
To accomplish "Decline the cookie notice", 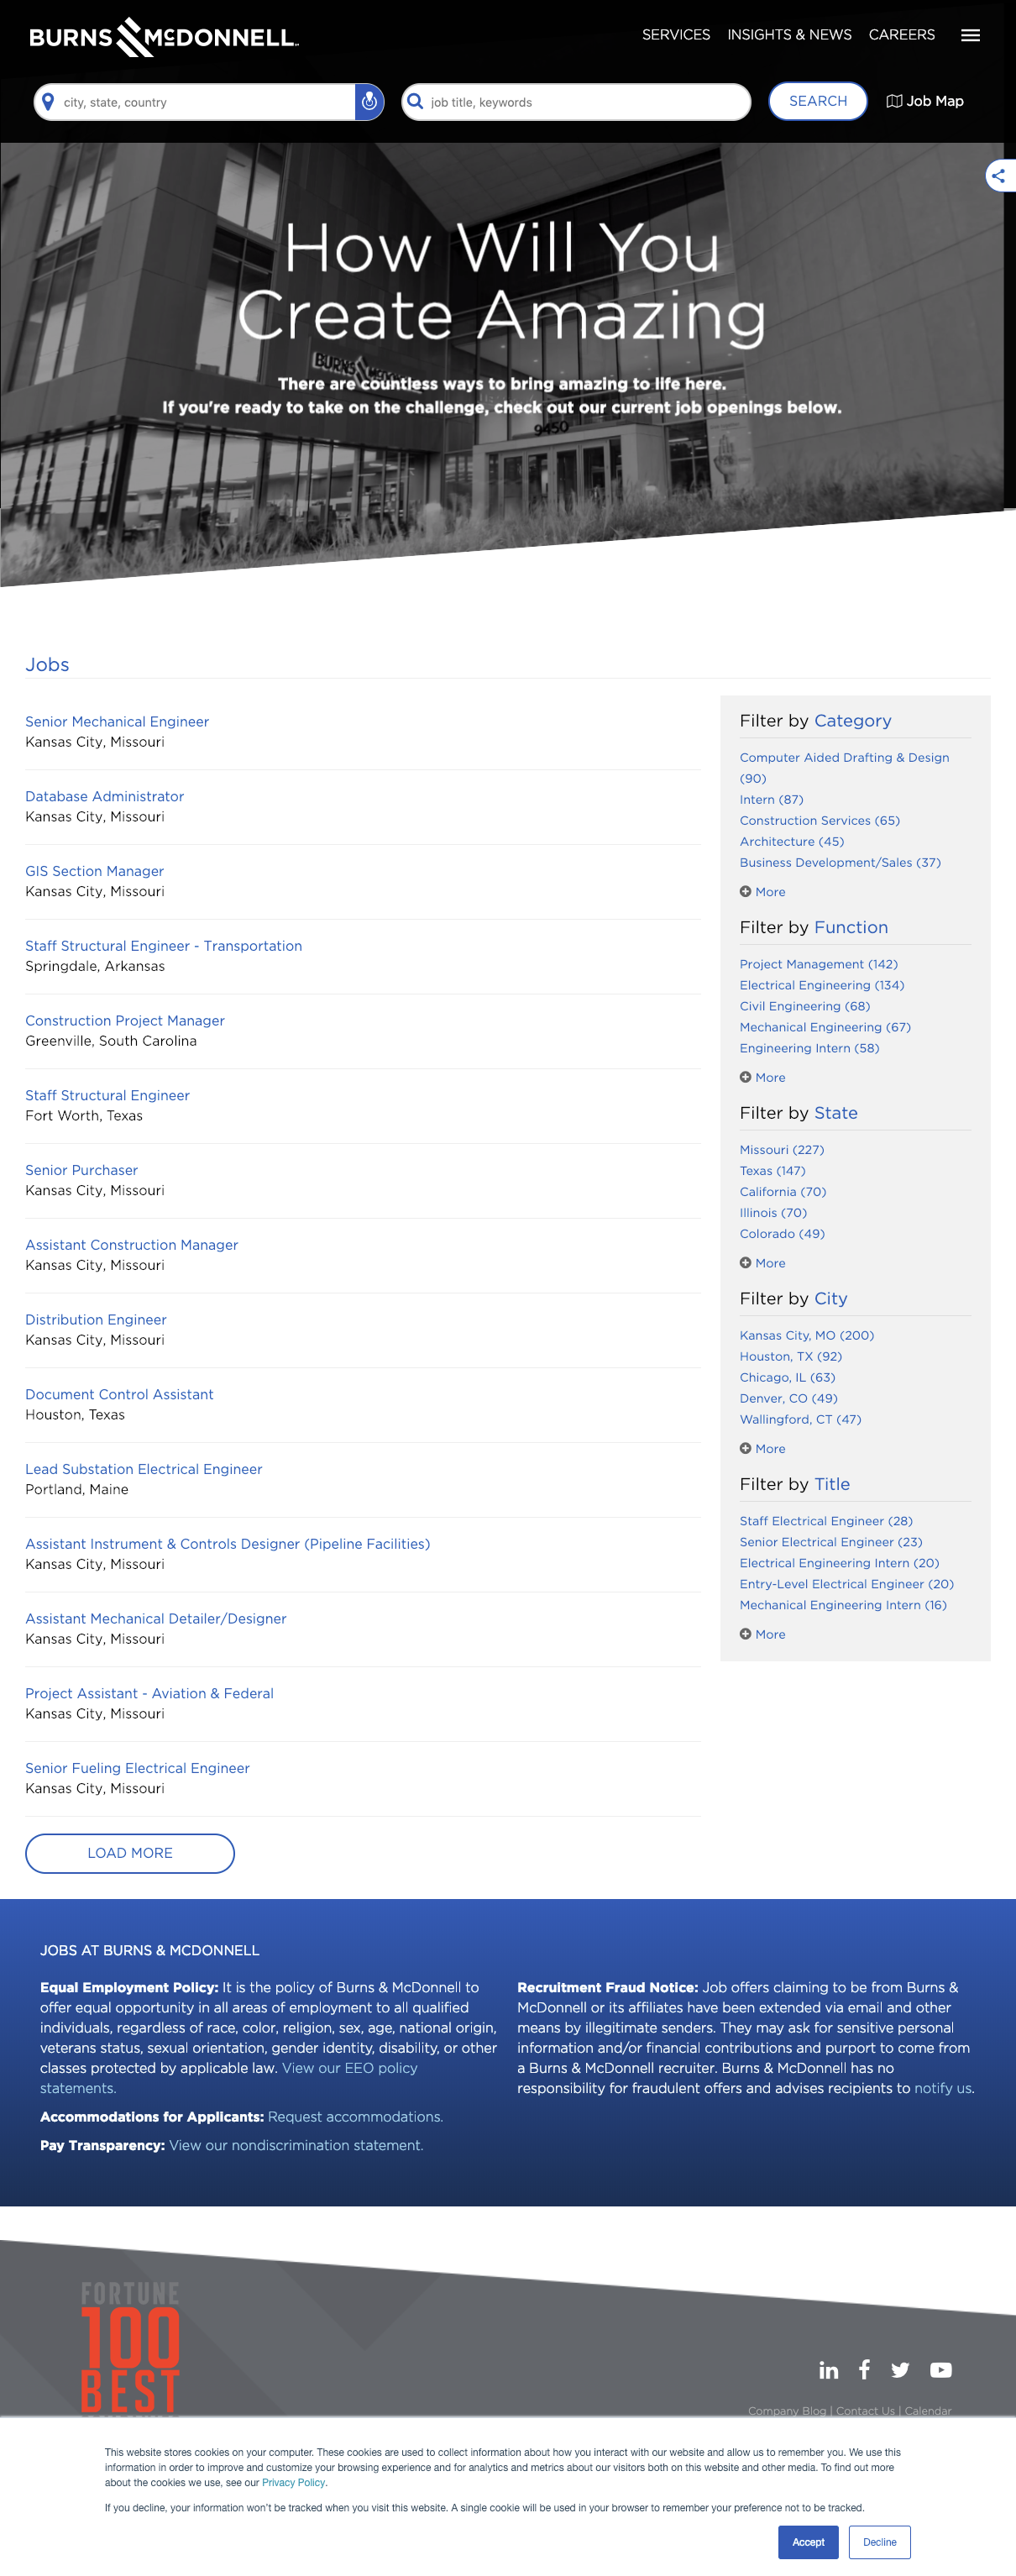I will [x=880, y=2542].
